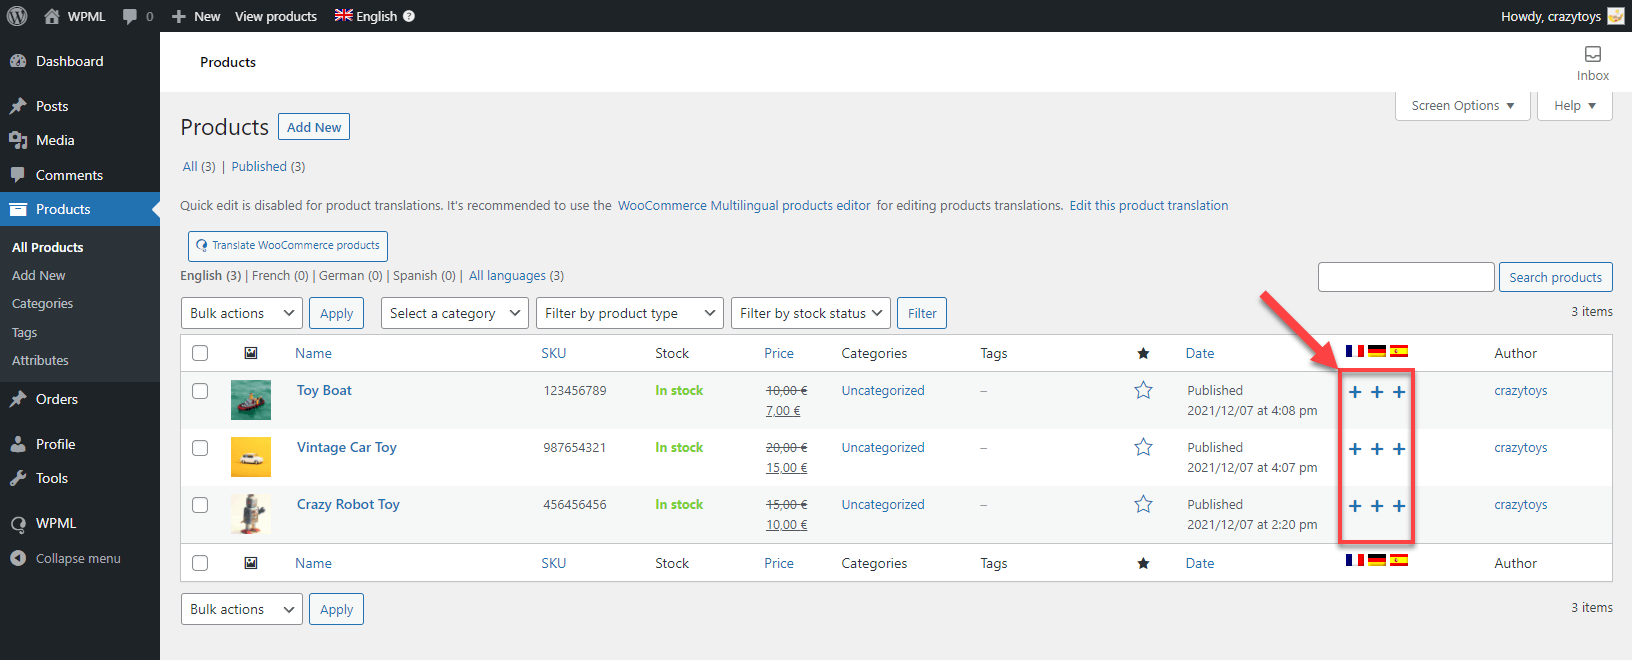Add Spanish translation for Vintage Car Toy
The width and height of the screenshot is (1632, 660).
[1399, 449]
